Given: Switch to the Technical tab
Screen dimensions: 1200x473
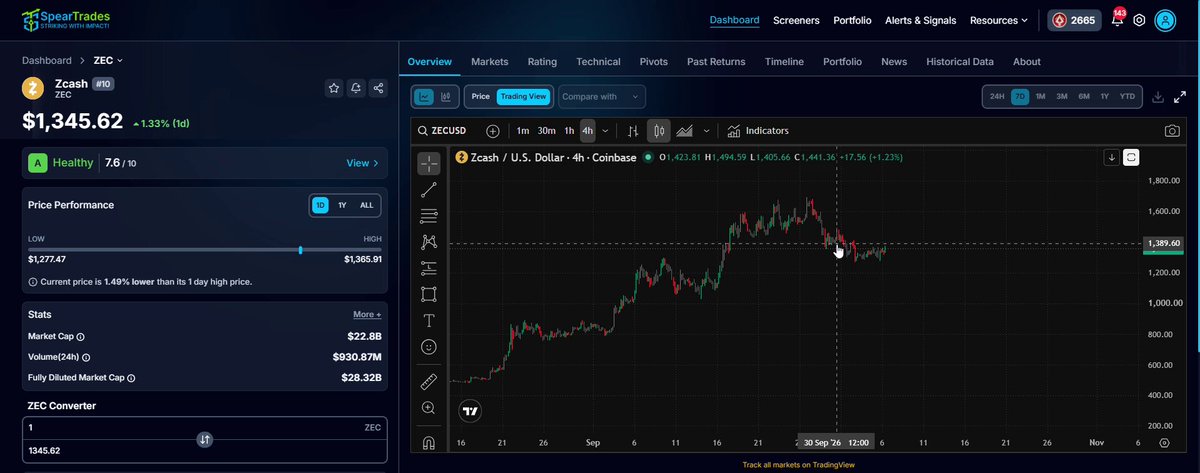Looking at the screenshot, I should click(x=598, y=61).
